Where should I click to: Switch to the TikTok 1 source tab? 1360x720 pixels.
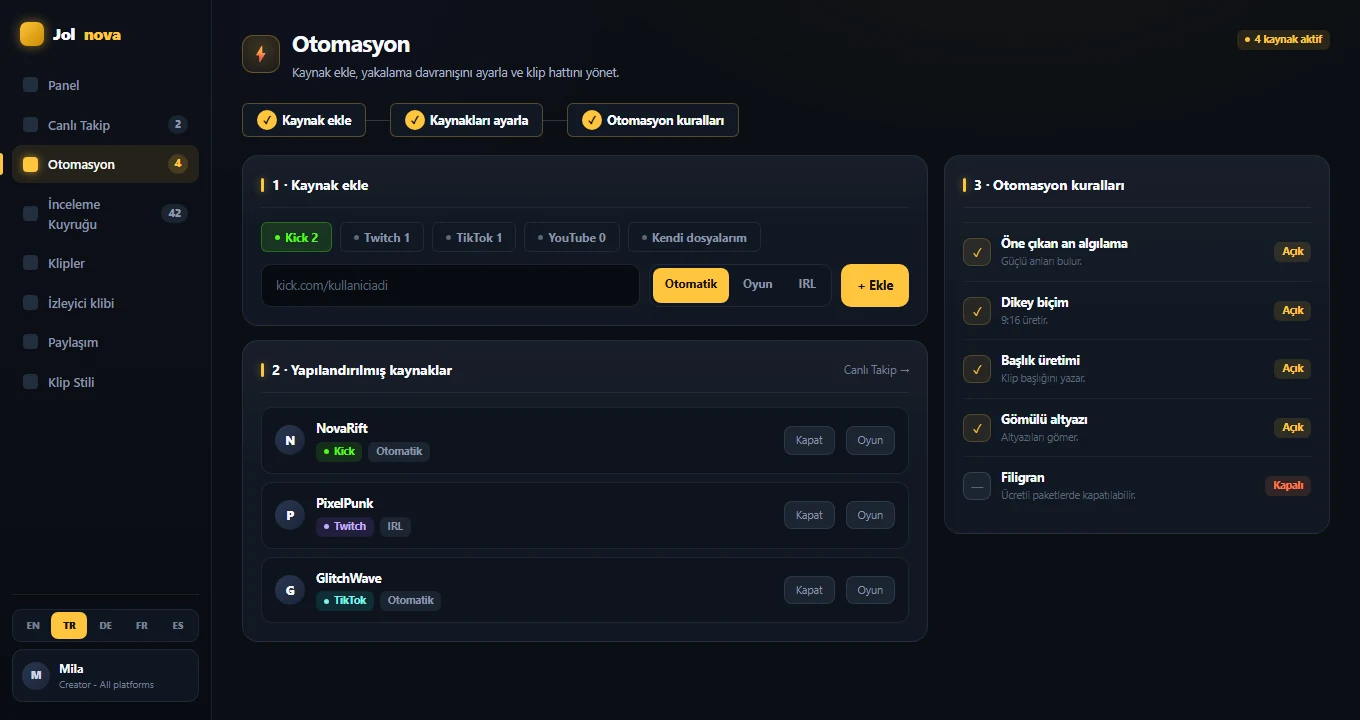tap(474, 237)
